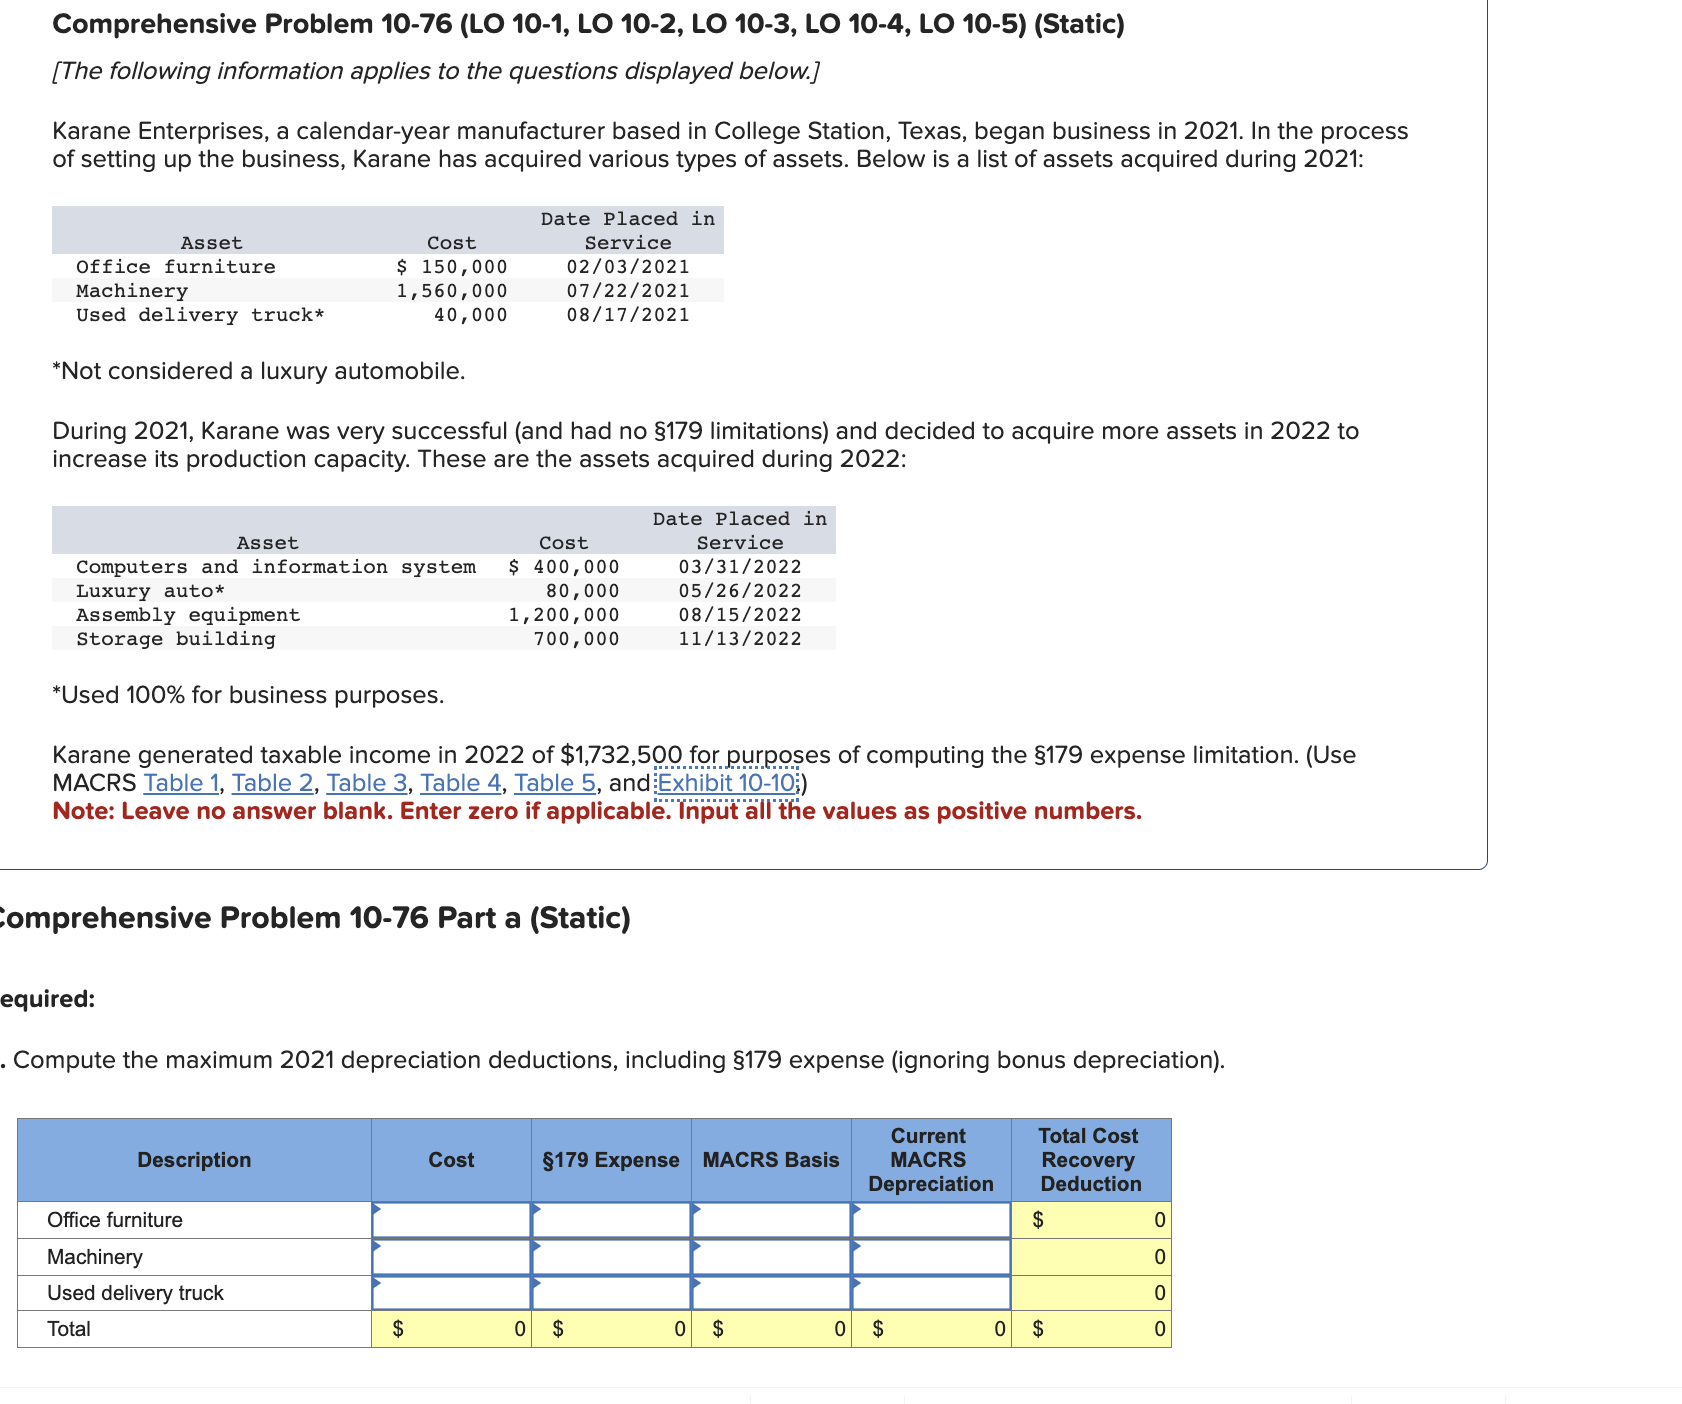1682x1404 pixels.
Task: Click the Cost input for Machinery
Action: pos(450,1256)
